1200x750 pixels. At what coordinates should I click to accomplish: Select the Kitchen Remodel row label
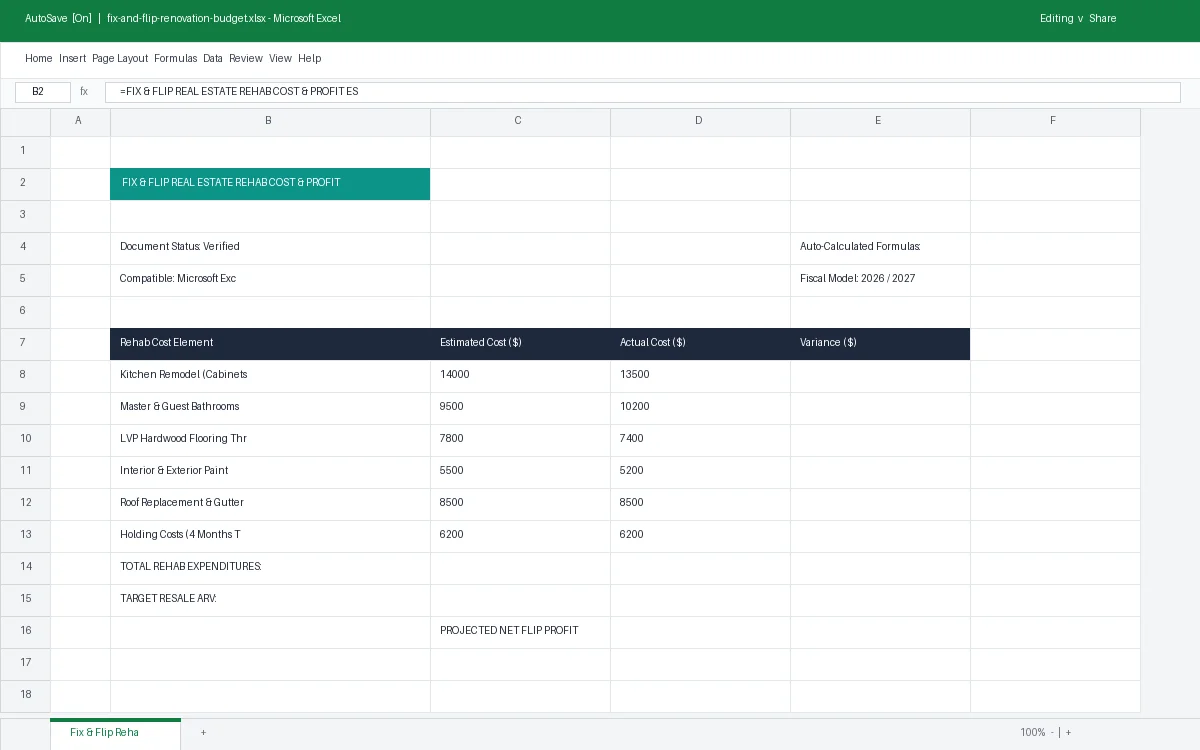[270, 376]
